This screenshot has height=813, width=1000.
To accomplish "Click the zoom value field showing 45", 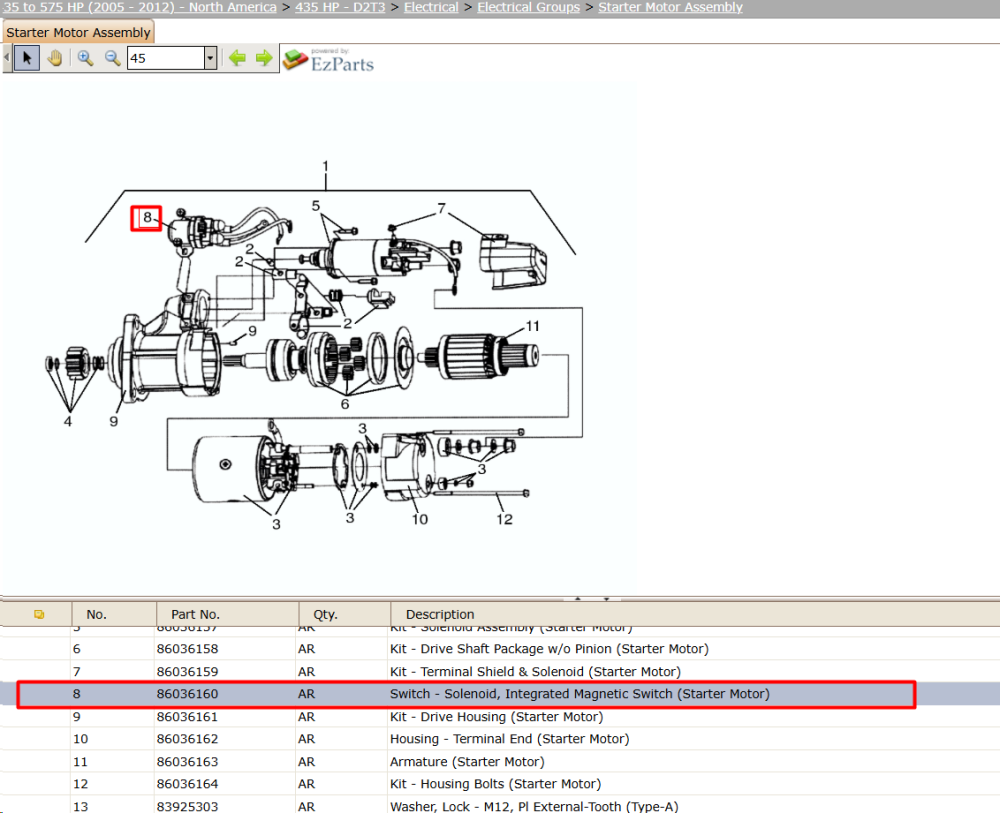I will click(166, 58).
